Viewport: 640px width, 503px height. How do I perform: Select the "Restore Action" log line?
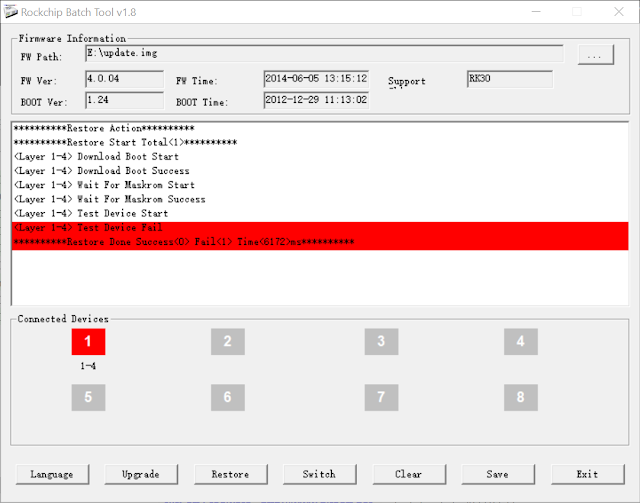pos(320,129)
